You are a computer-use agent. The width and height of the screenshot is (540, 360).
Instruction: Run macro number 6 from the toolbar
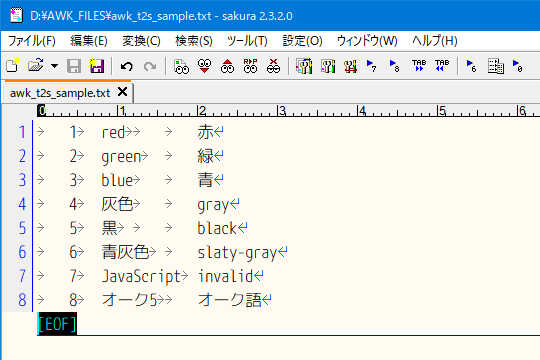click(x=471, y=65)
